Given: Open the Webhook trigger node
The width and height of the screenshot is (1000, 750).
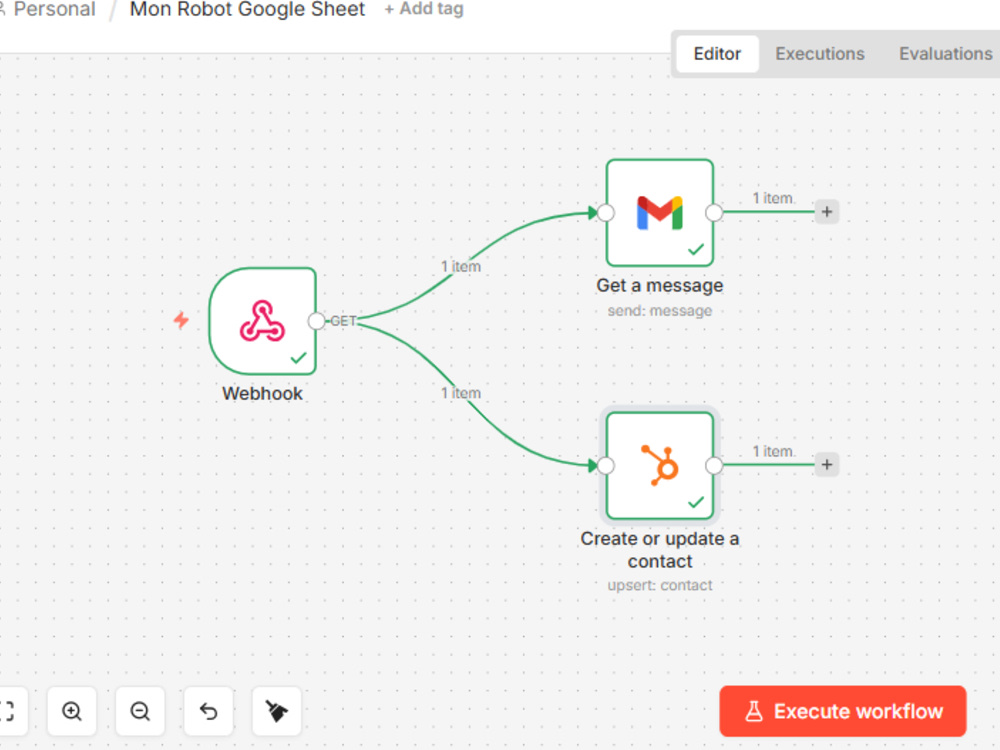Looking at the screenshot, I should [x=263, y=321].
